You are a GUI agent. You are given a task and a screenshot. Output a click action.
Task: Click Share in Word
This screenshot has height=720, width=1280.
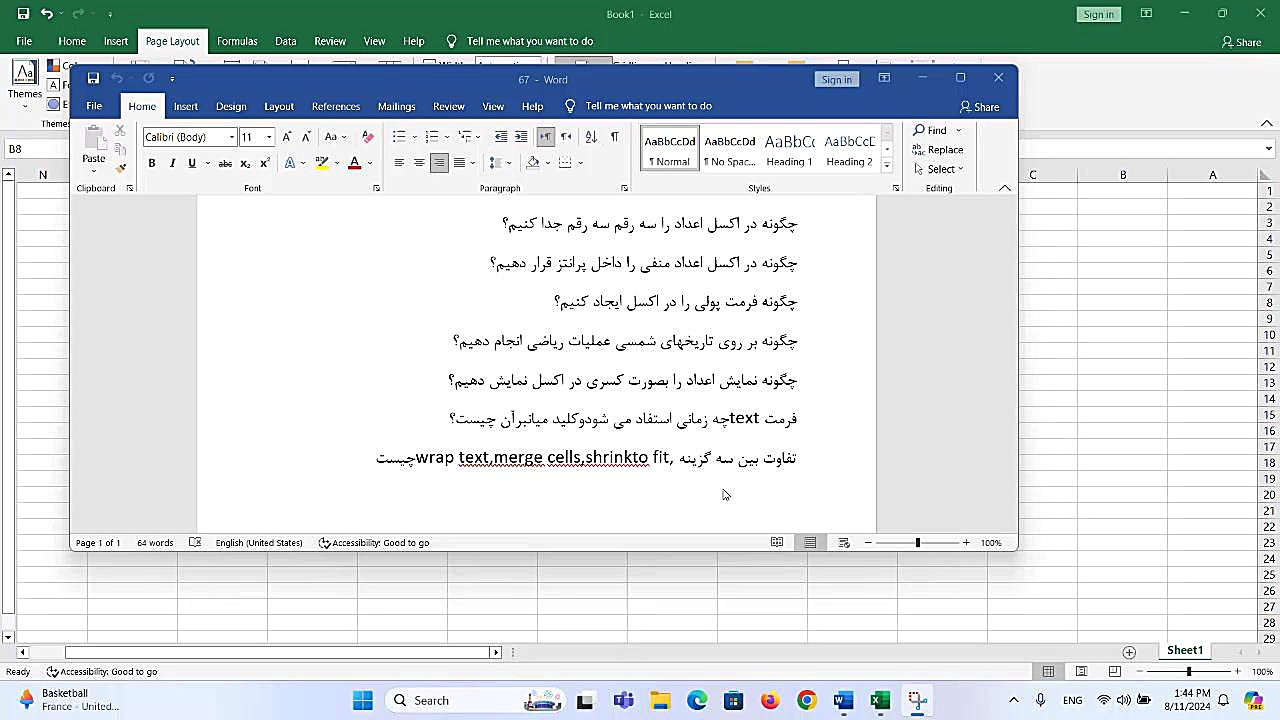pyautogui.click(x=979, y=106)
